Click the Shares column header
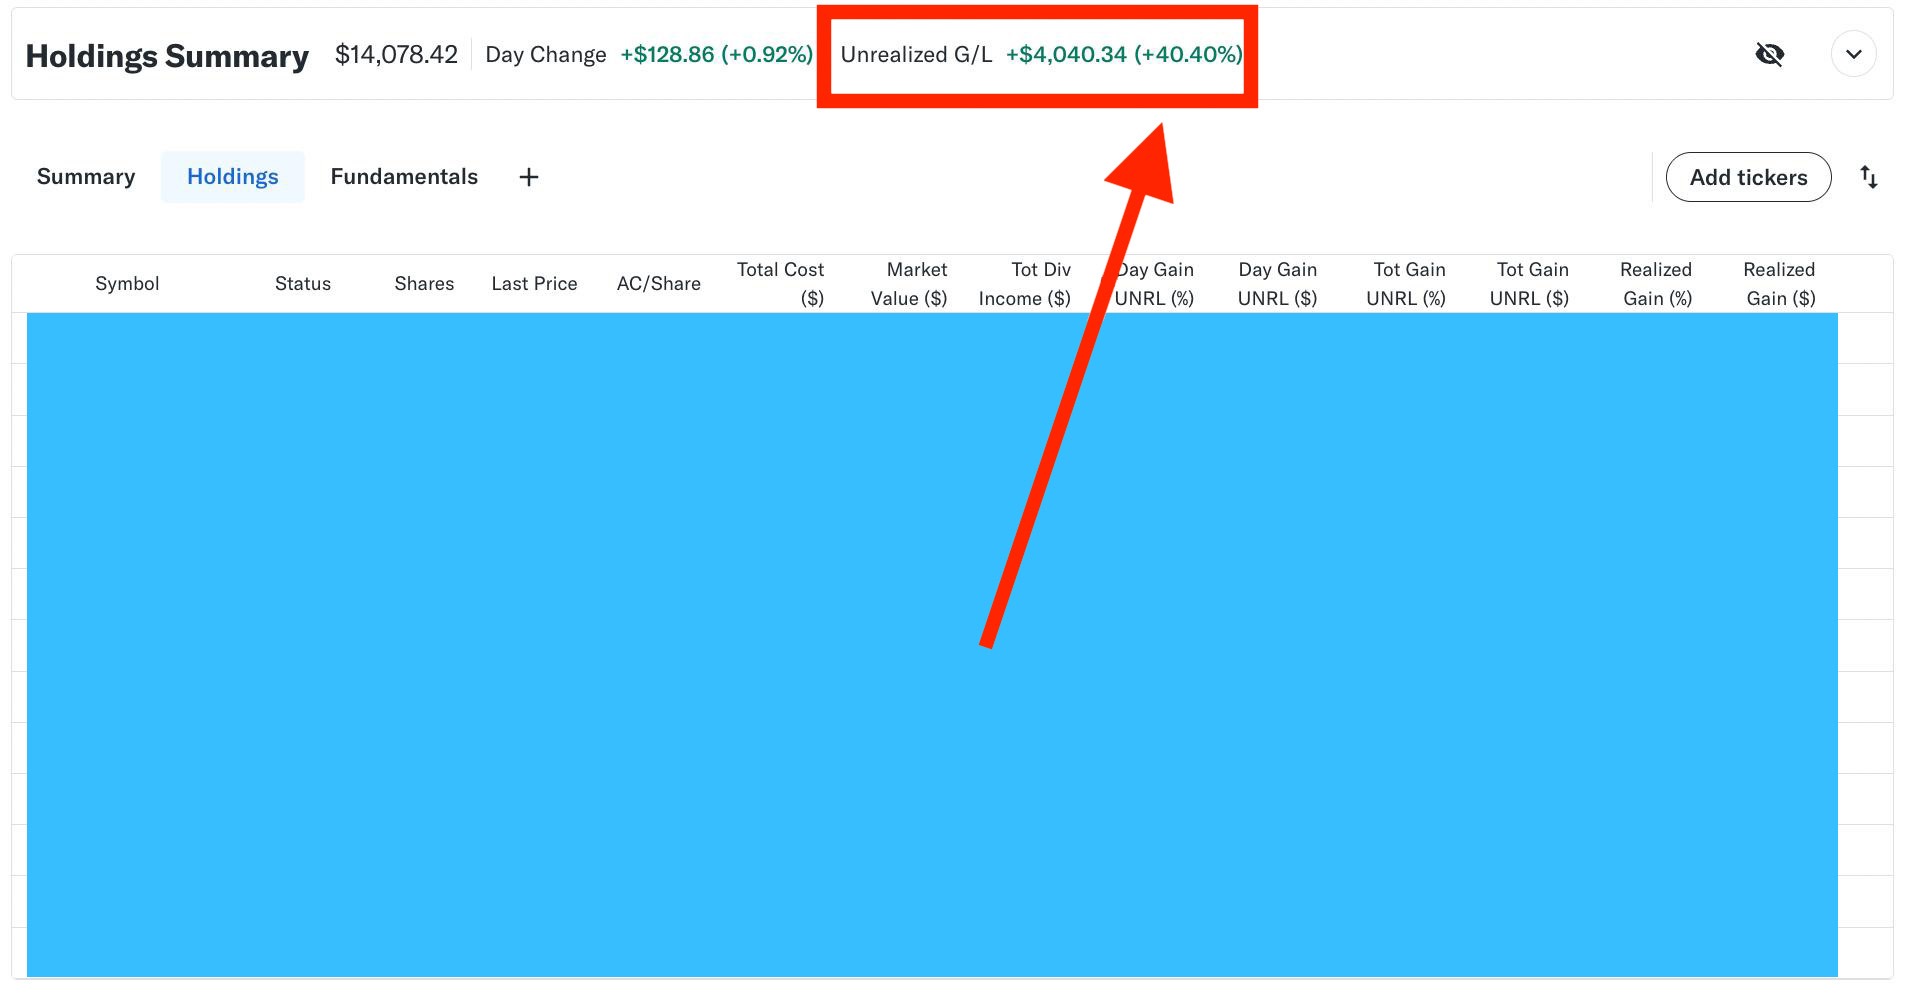Viewport: 1906px width, 998px height. (x=424, y=284)
